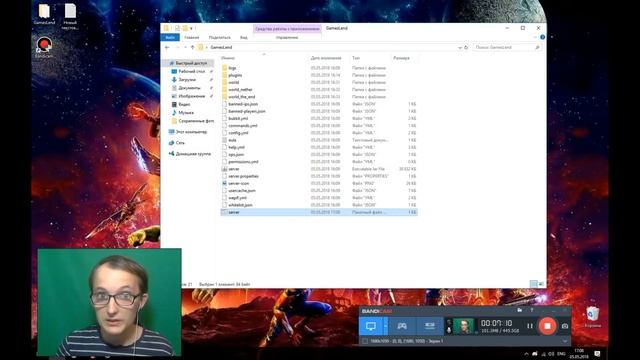The image size is (640, 360).
Task: Select Сеть in the navigation pane
Action: (x=180, y=143)
